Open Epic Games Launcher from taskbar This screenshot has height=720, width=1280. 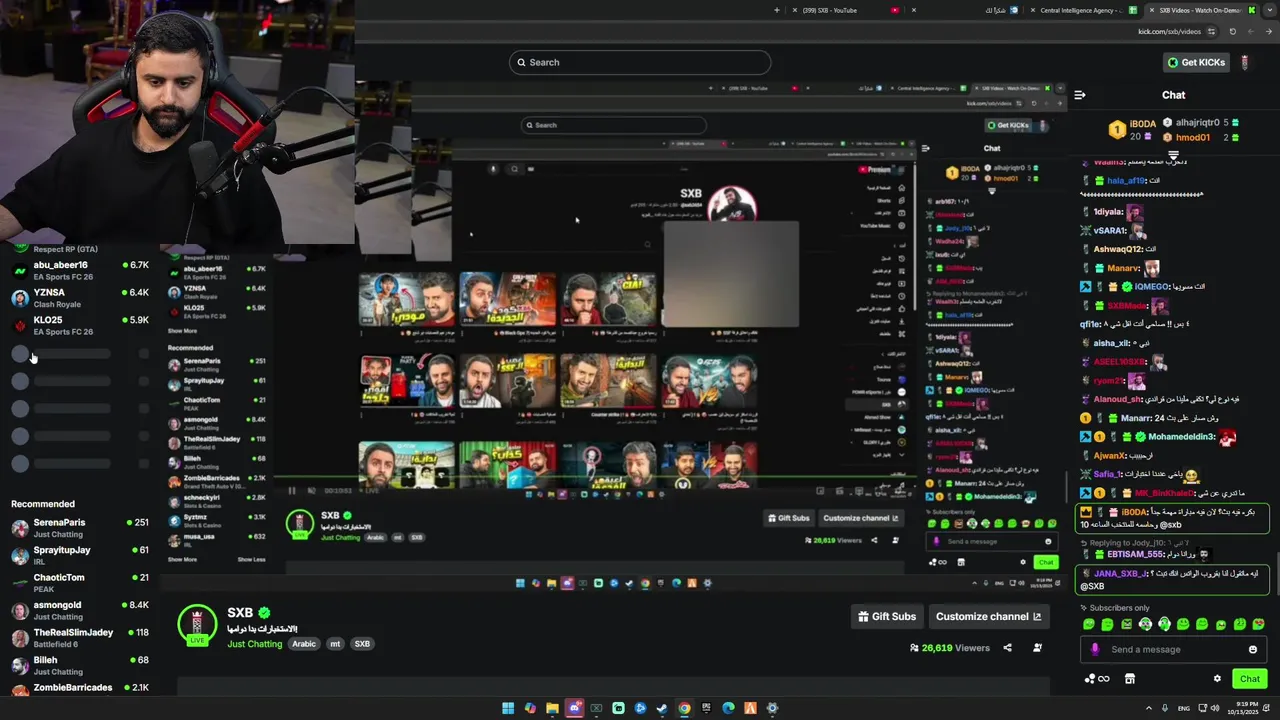click(706, 708)
